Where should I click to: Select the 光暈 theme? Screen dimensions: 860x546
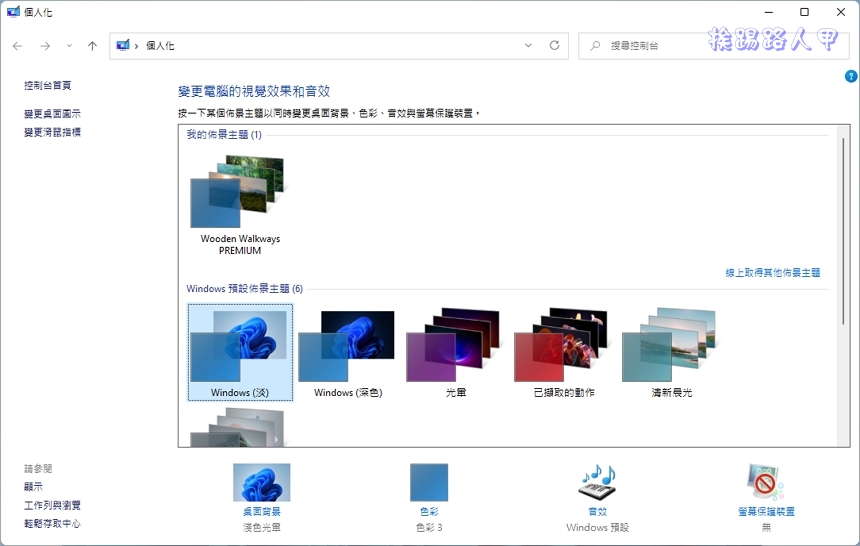coord(456,352)
